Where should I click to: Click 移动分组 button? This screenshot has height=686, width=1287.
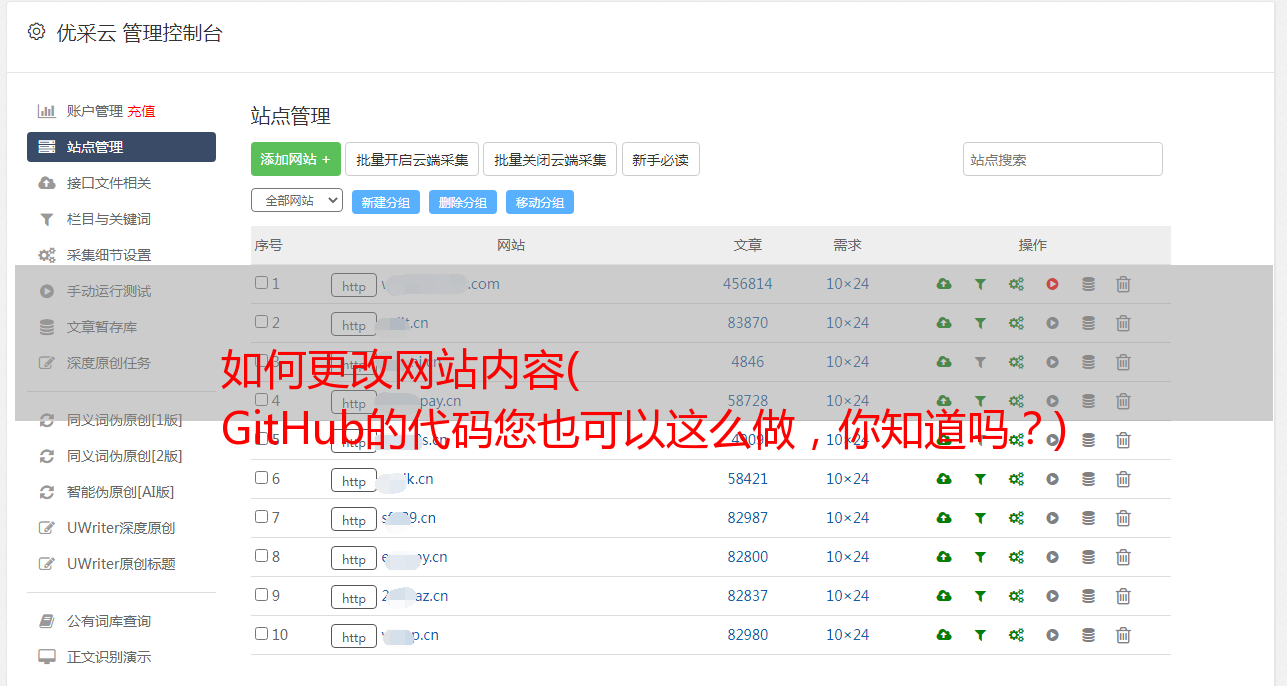[x=540, y=202]
